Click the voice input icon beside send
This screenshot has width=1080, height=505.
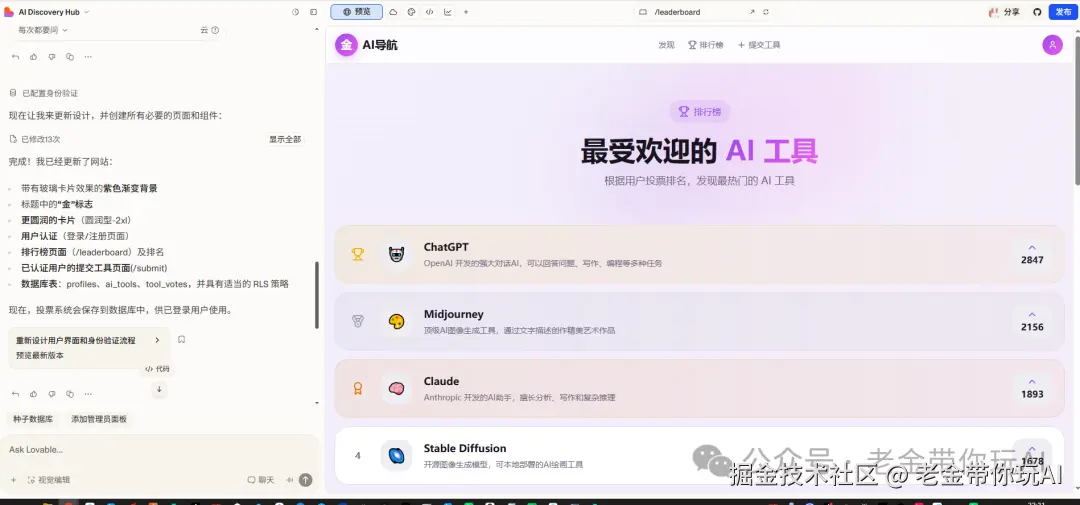(289, 480)
